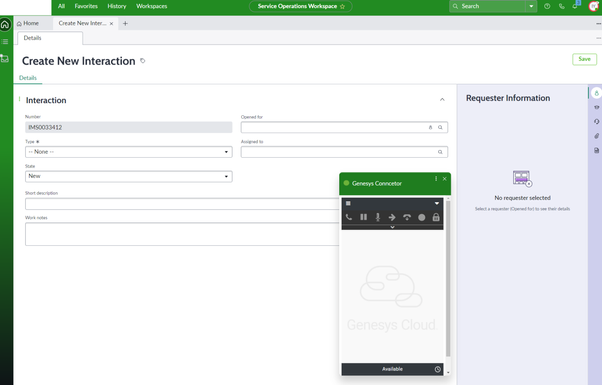Switch to the Home tab
This screenshot has width=602, height=385.
pyautogui.click(x=28, y=23)
